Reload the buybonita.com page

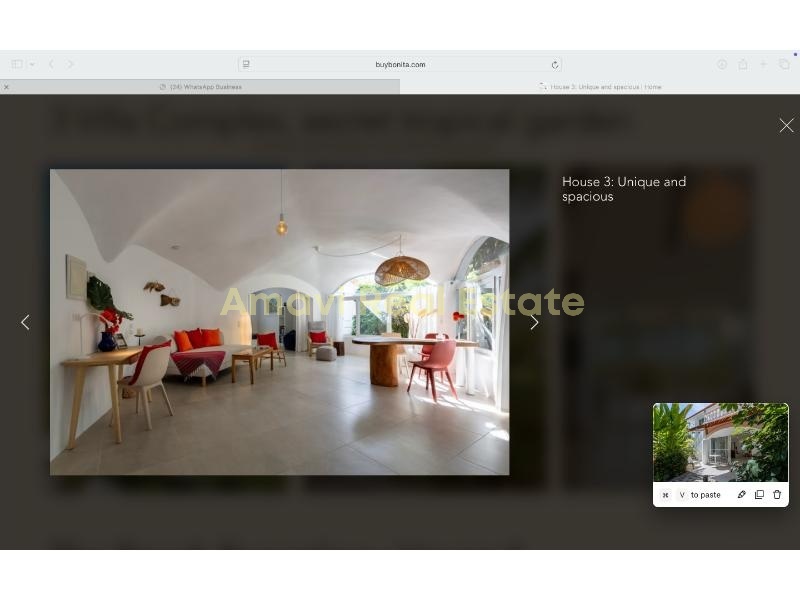tap(554, 64)
